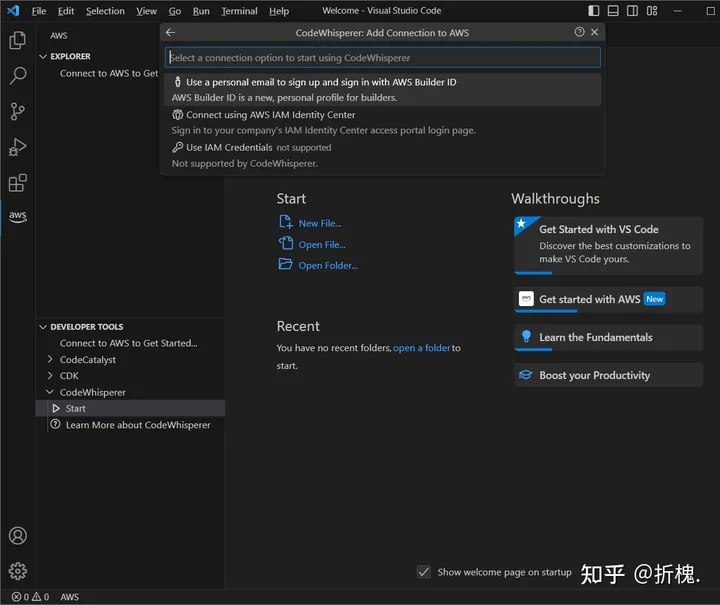Open the Selection menu
720x605 pixels.
click(105, 11)
